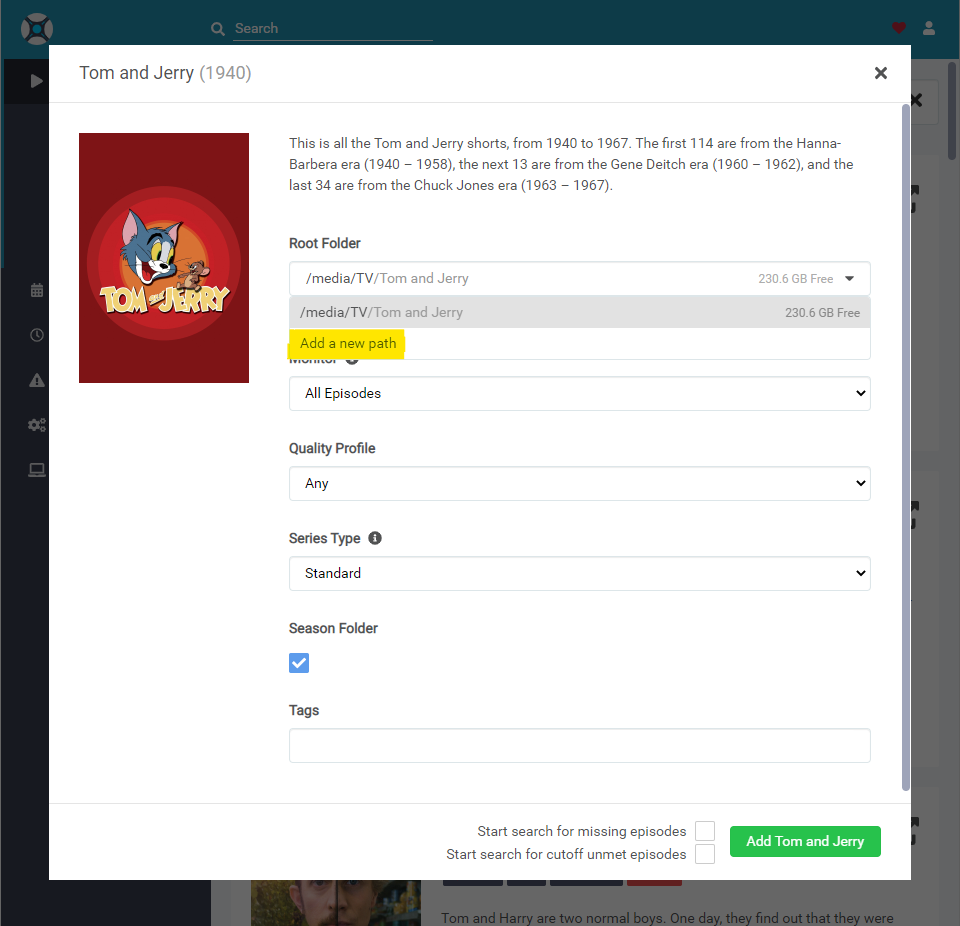Open Calendar from the sidebar icon
The image size is (960, 926).
click(37, 290)
